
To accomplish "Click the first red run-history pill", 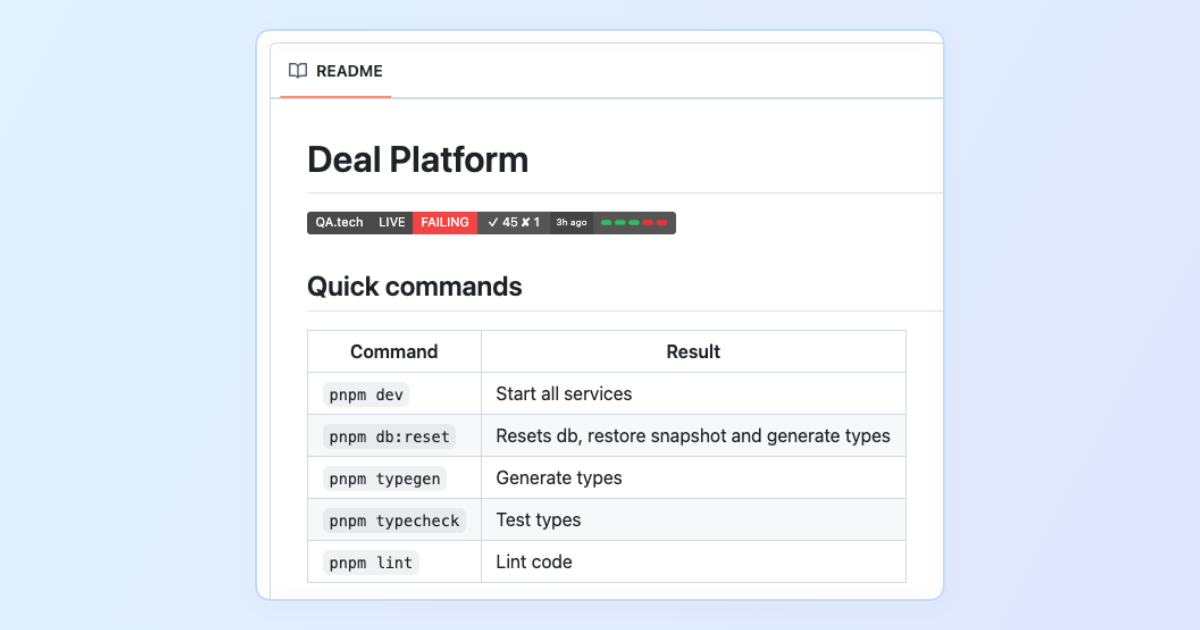I will point(648,222).
